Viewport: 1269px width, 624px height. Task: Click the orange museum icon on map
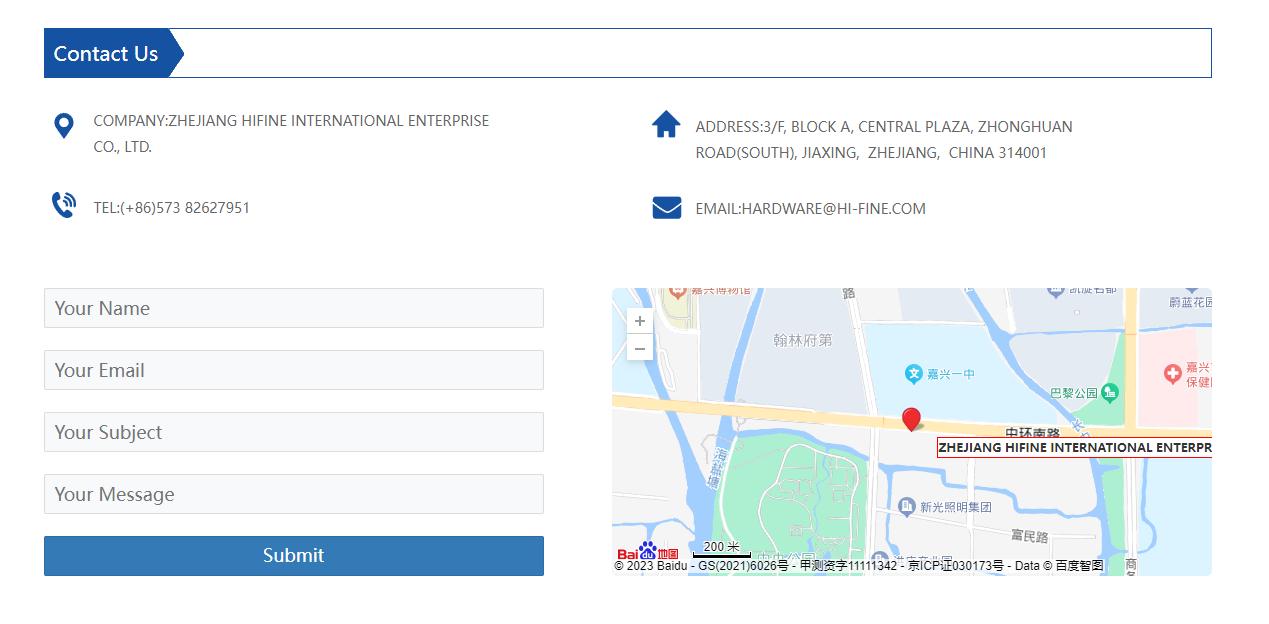(677, 292)
